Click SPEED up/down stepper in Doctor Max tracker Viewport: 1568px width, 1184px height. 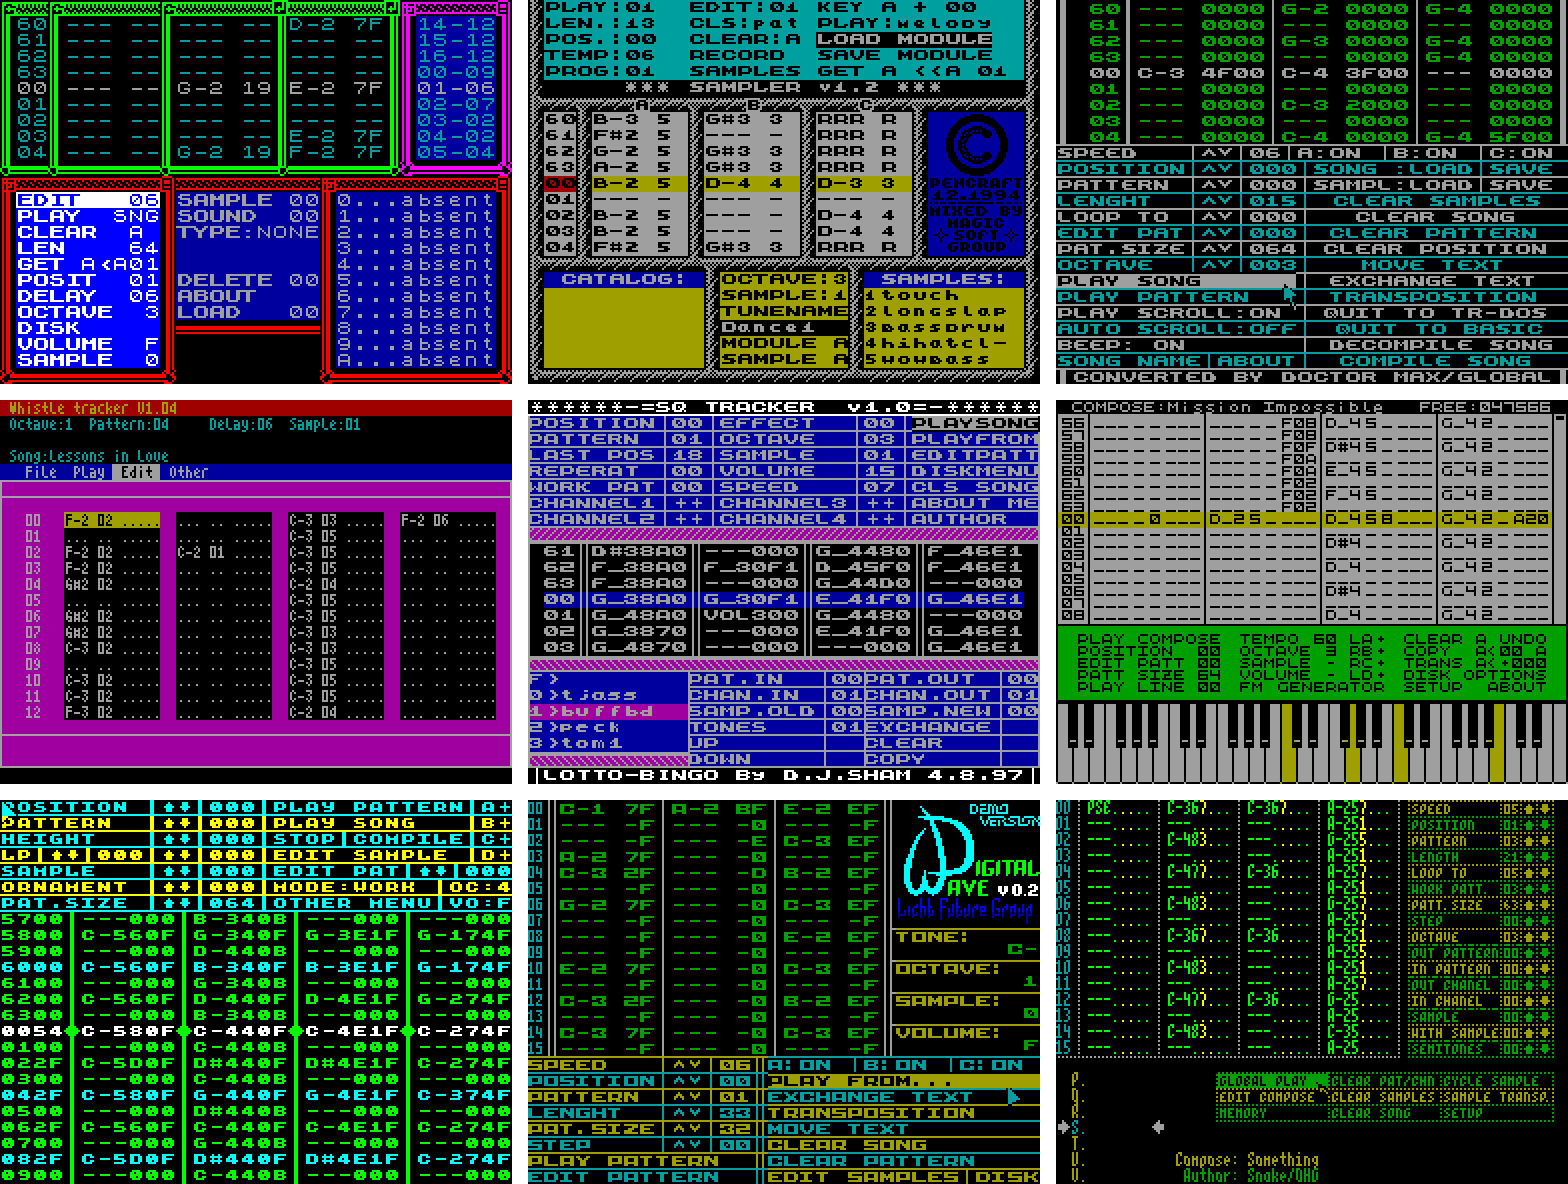coord(1216,153)
